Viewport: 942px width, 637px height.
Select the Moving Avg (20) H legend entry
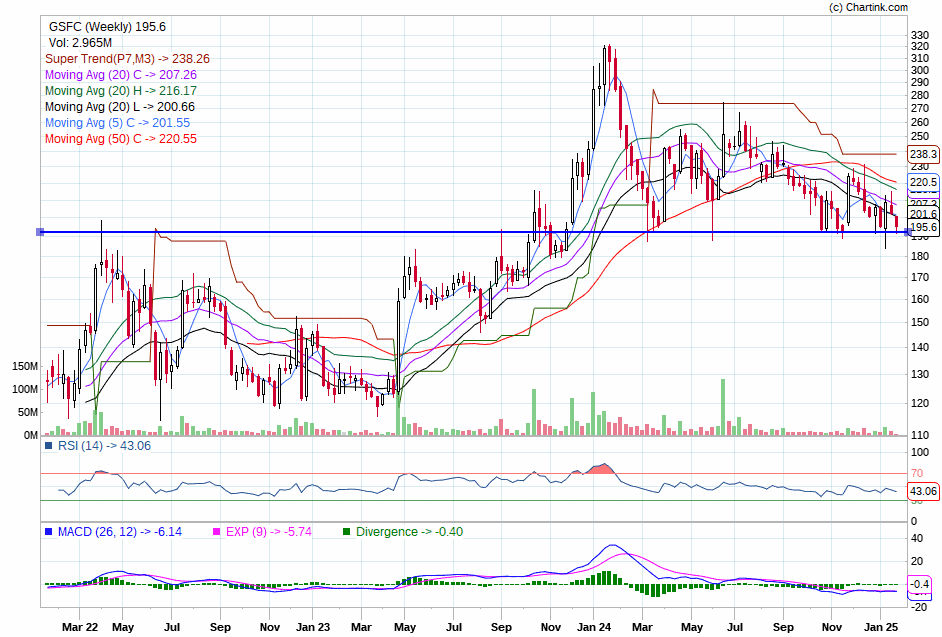(x=121, y=91)
